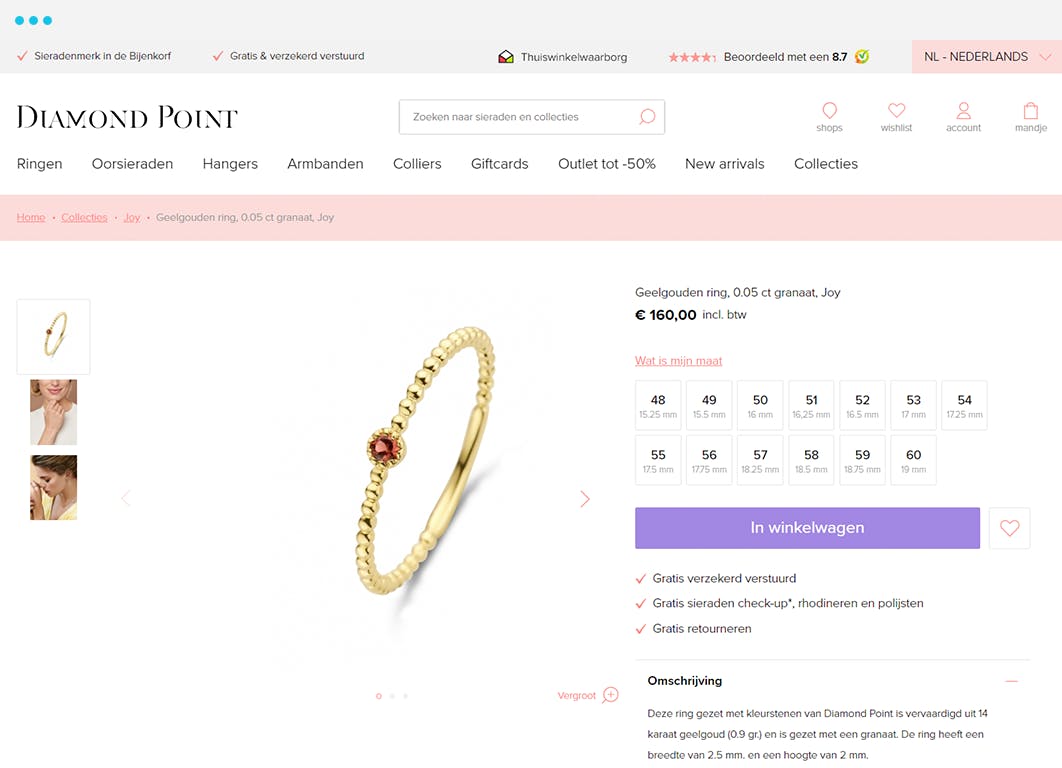Show previous product image with left arrow
The width and height of the screenshot is (1062, 768).
tap(125, 499)
